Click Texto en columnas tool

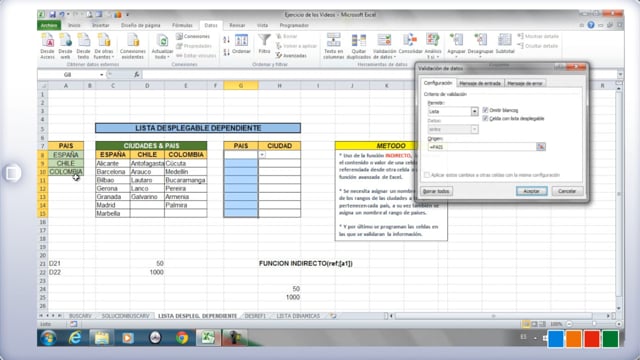tap(333, 47)
